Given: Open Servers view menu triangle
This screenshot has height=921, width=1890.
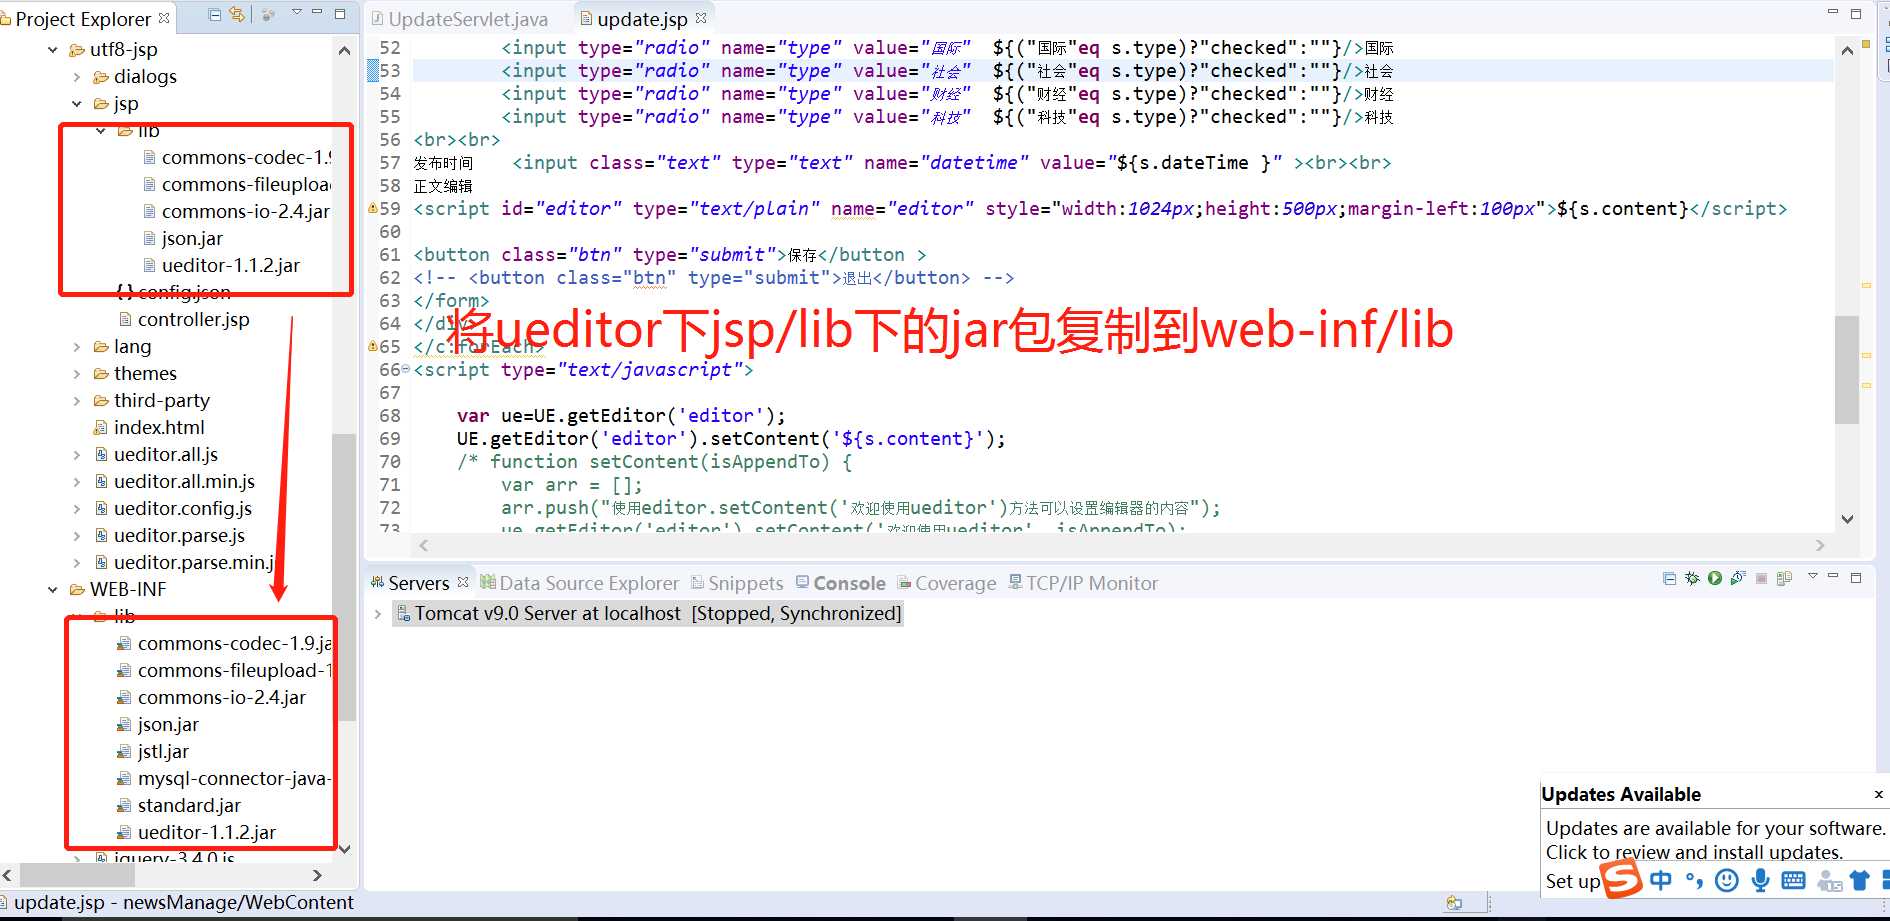Looking at the screenshot, I should coord(1812,576).
